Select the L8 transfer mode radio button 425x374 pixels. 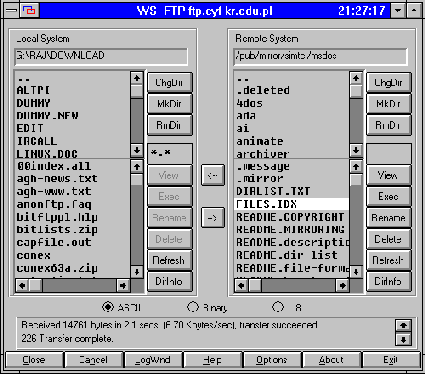pos(278,307)
